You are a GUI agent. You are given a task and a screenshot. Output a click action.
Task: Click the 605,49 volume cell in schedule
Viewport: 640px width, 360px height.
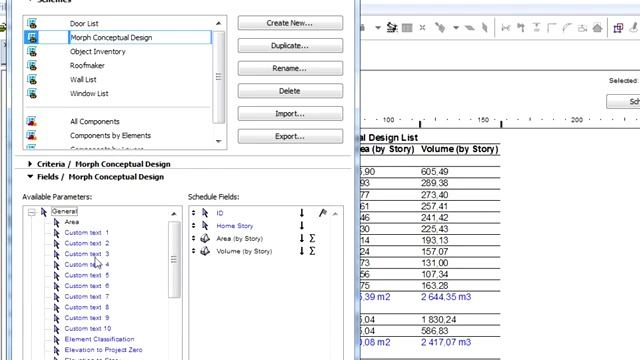pyautogui.click(x=435, y=172)
